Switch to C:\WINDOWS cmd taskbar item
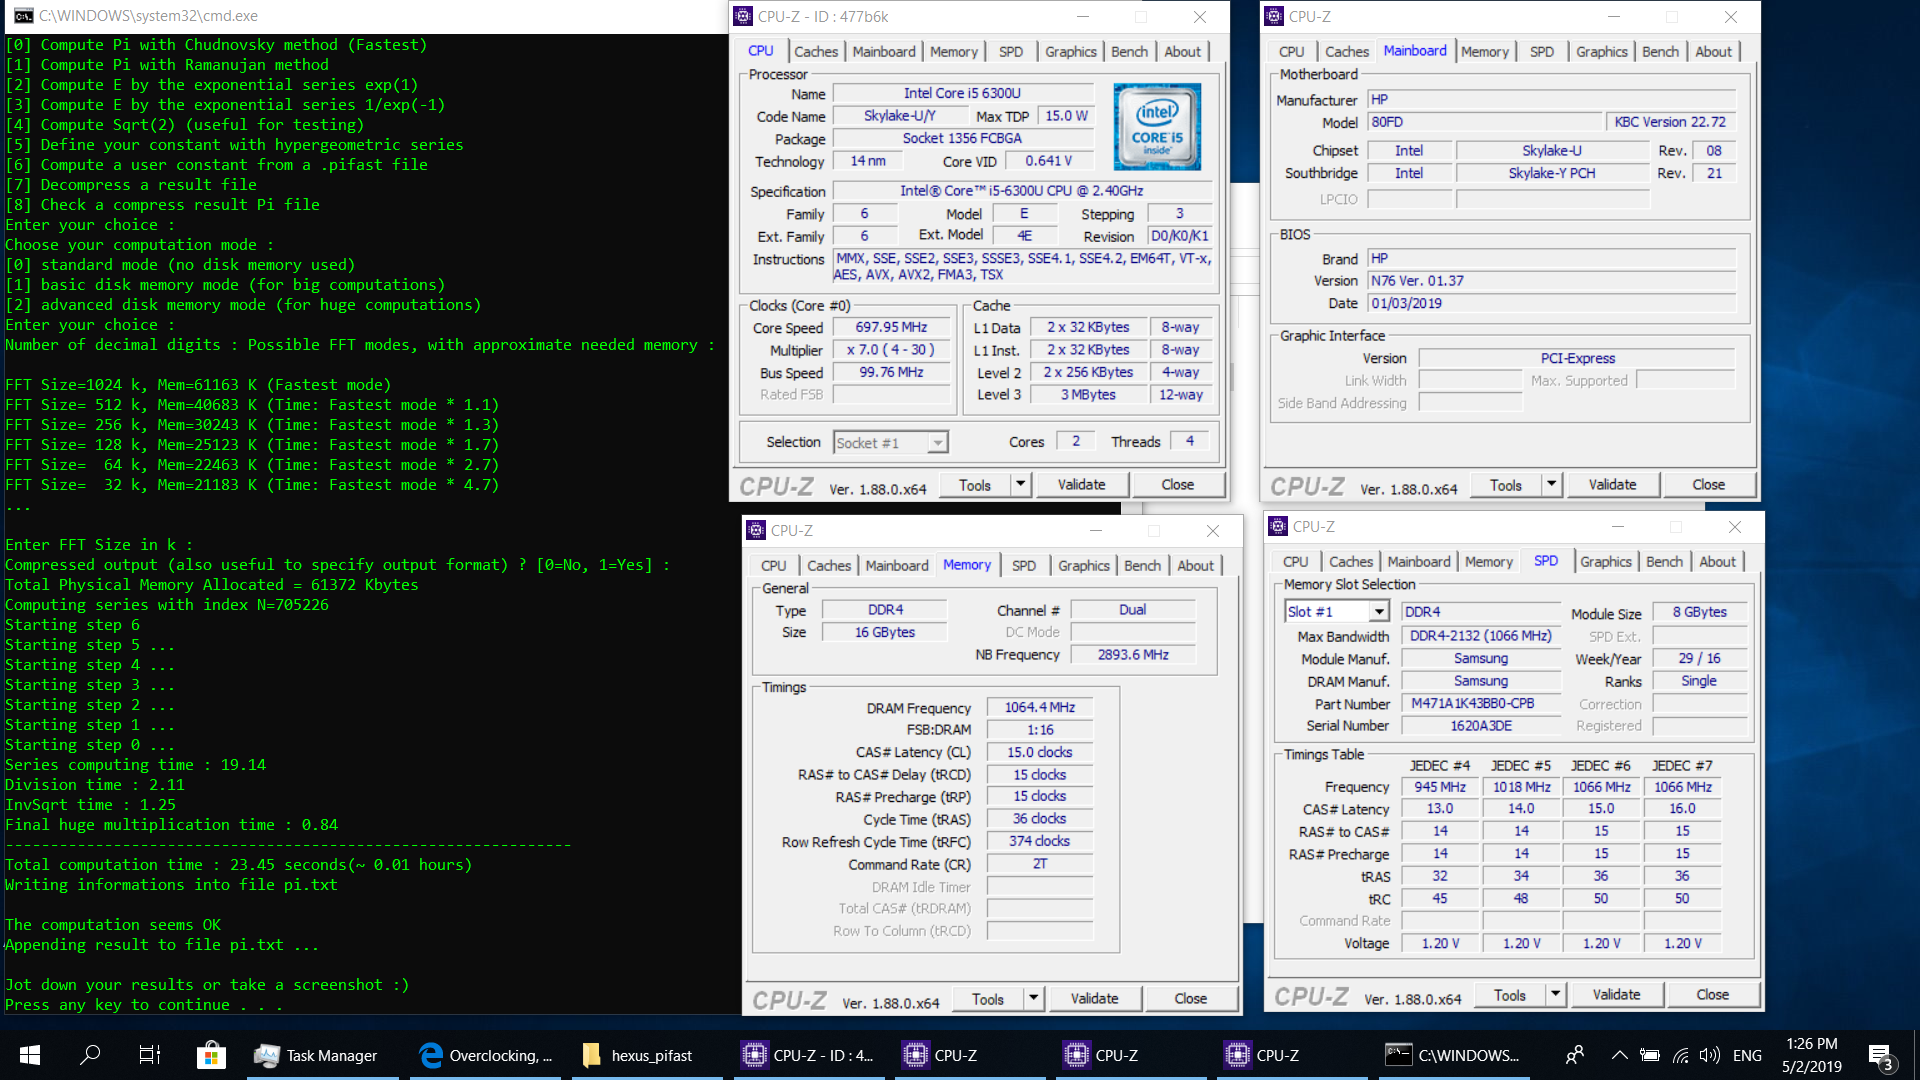The width and height of the screenshot is (1920, 1080). (1453, 1055)
